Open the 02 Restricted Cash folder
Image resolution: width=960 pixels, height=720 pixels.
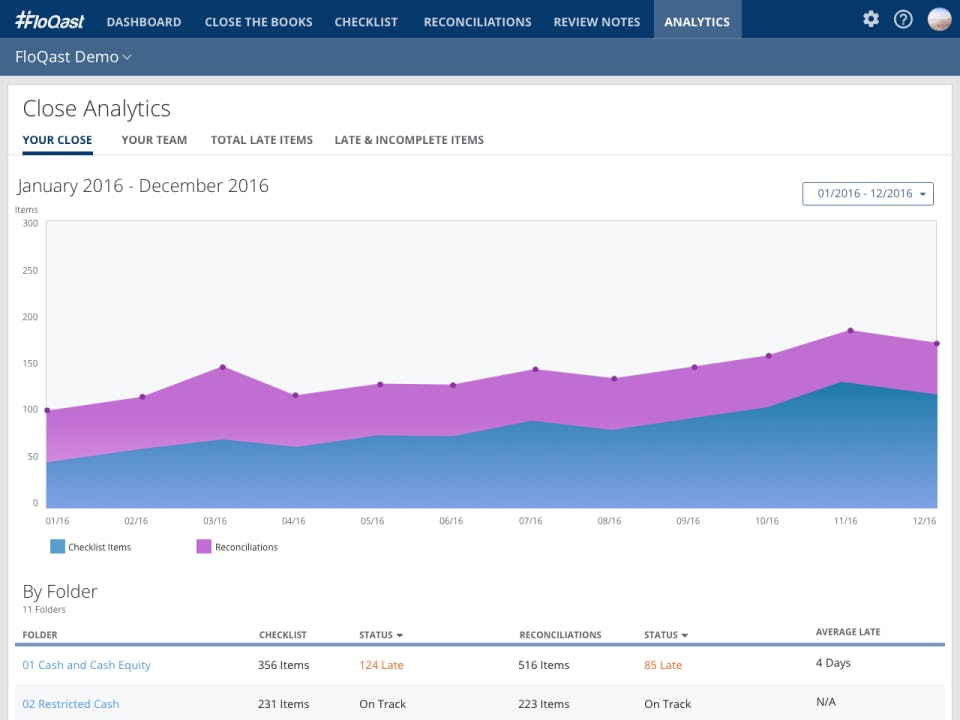tap(71, 703)
